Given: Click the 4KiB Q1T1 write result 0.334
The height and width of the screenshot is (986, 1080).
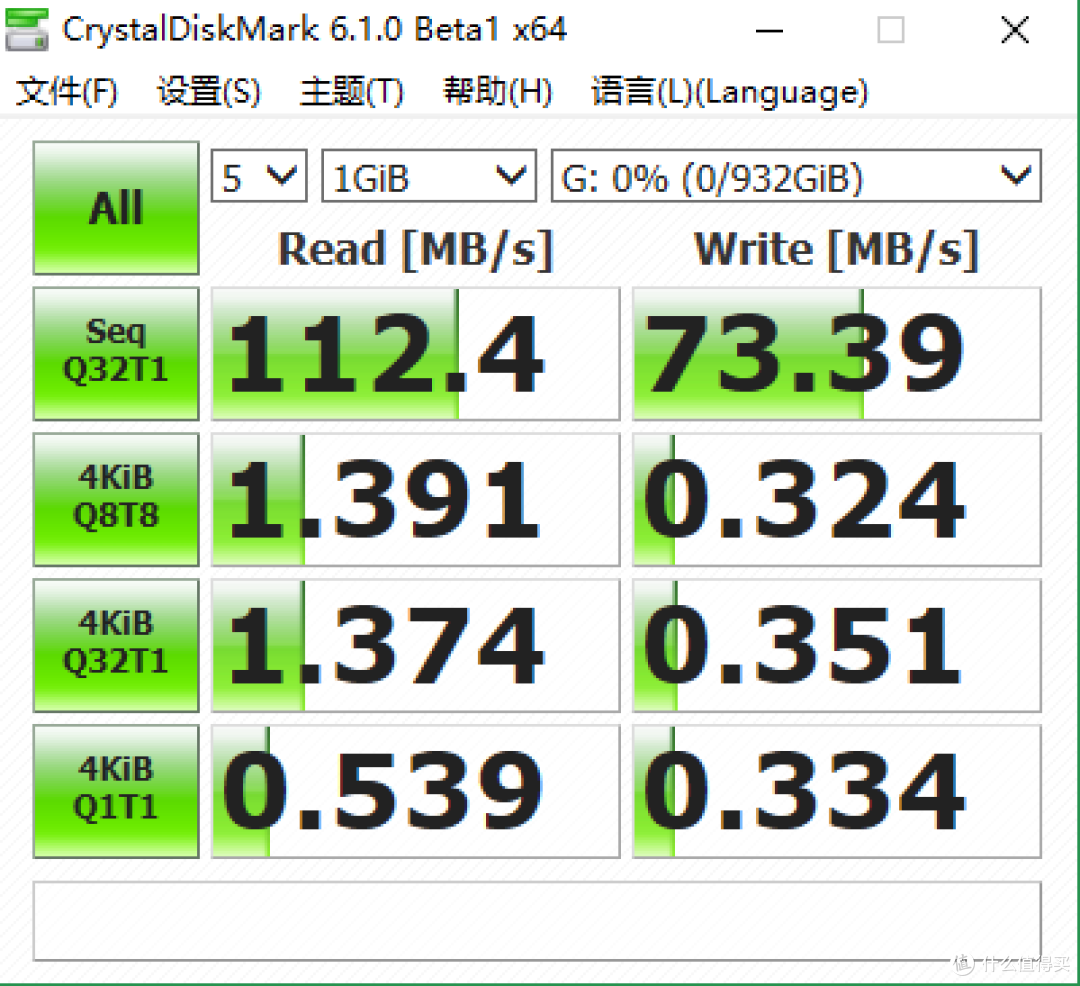Looking at the screenshot, I should 837,791.
